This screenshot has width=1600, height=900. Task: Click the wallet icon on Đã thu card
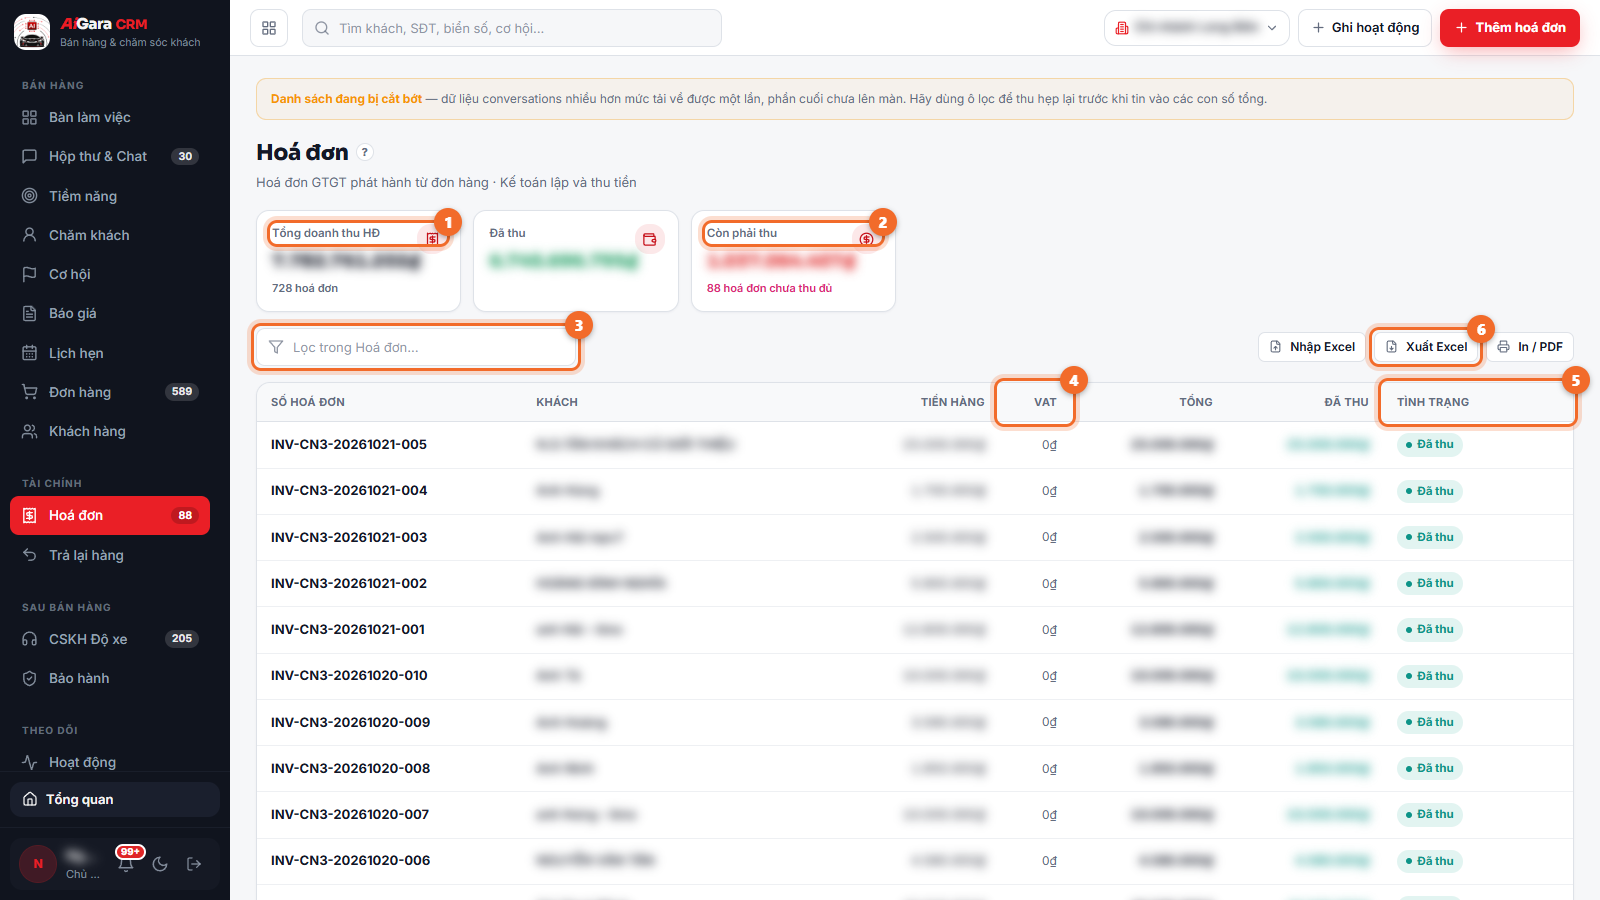(x=650, y=239)
